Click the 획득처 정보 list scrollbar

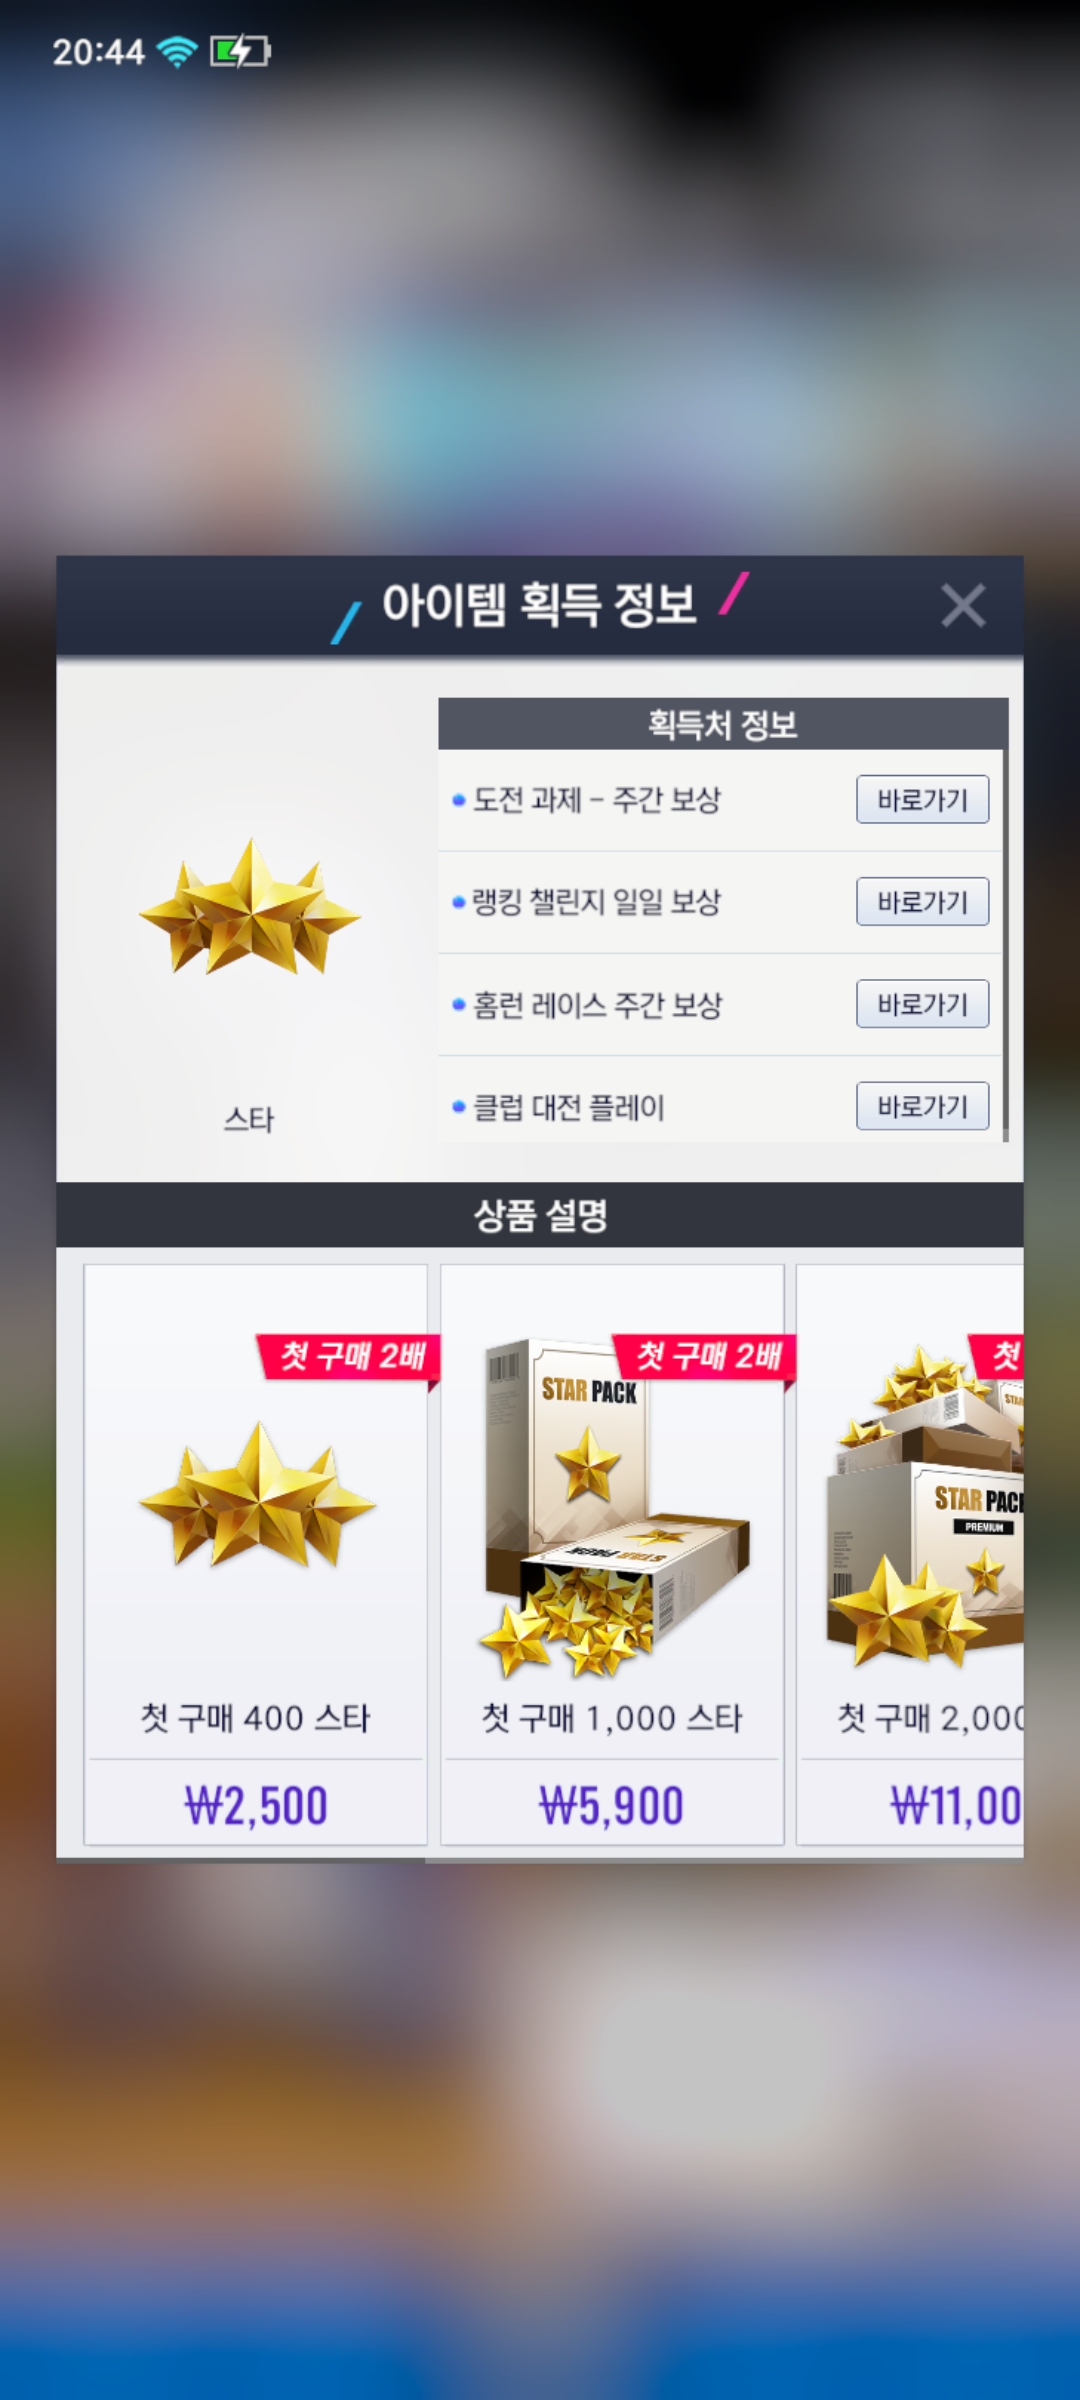point(1005,920)
